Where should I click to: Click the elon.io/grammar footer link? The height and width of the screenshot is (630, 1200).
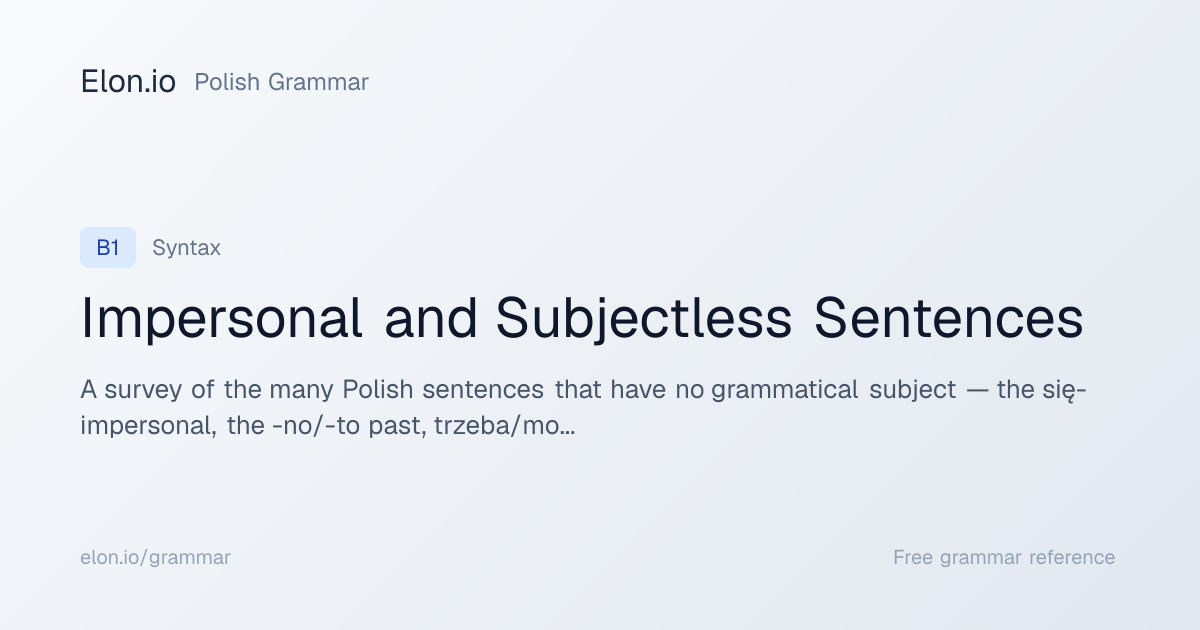click(x=155, y=558)
